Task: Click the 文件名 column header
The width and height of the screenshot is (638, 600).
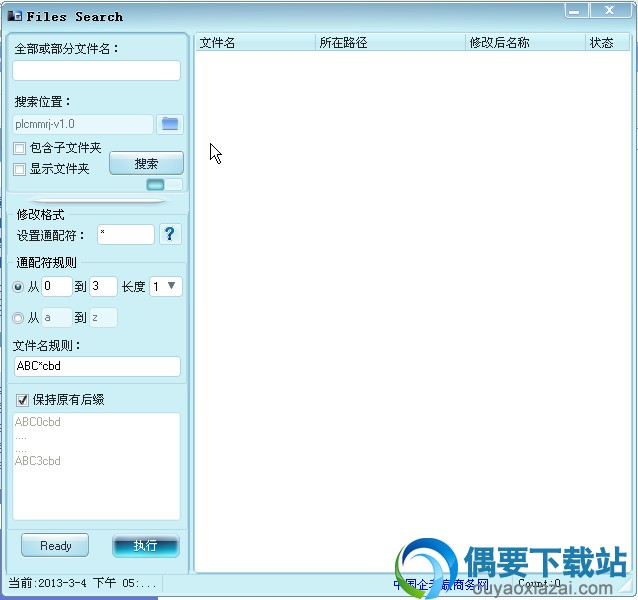Action: click(256, 43)
